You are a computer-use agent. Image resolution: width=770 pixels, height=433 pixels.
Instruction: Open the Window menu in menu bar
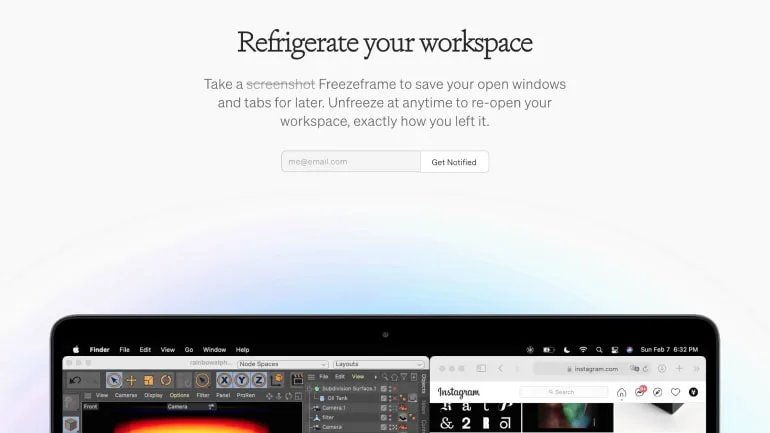214,350
